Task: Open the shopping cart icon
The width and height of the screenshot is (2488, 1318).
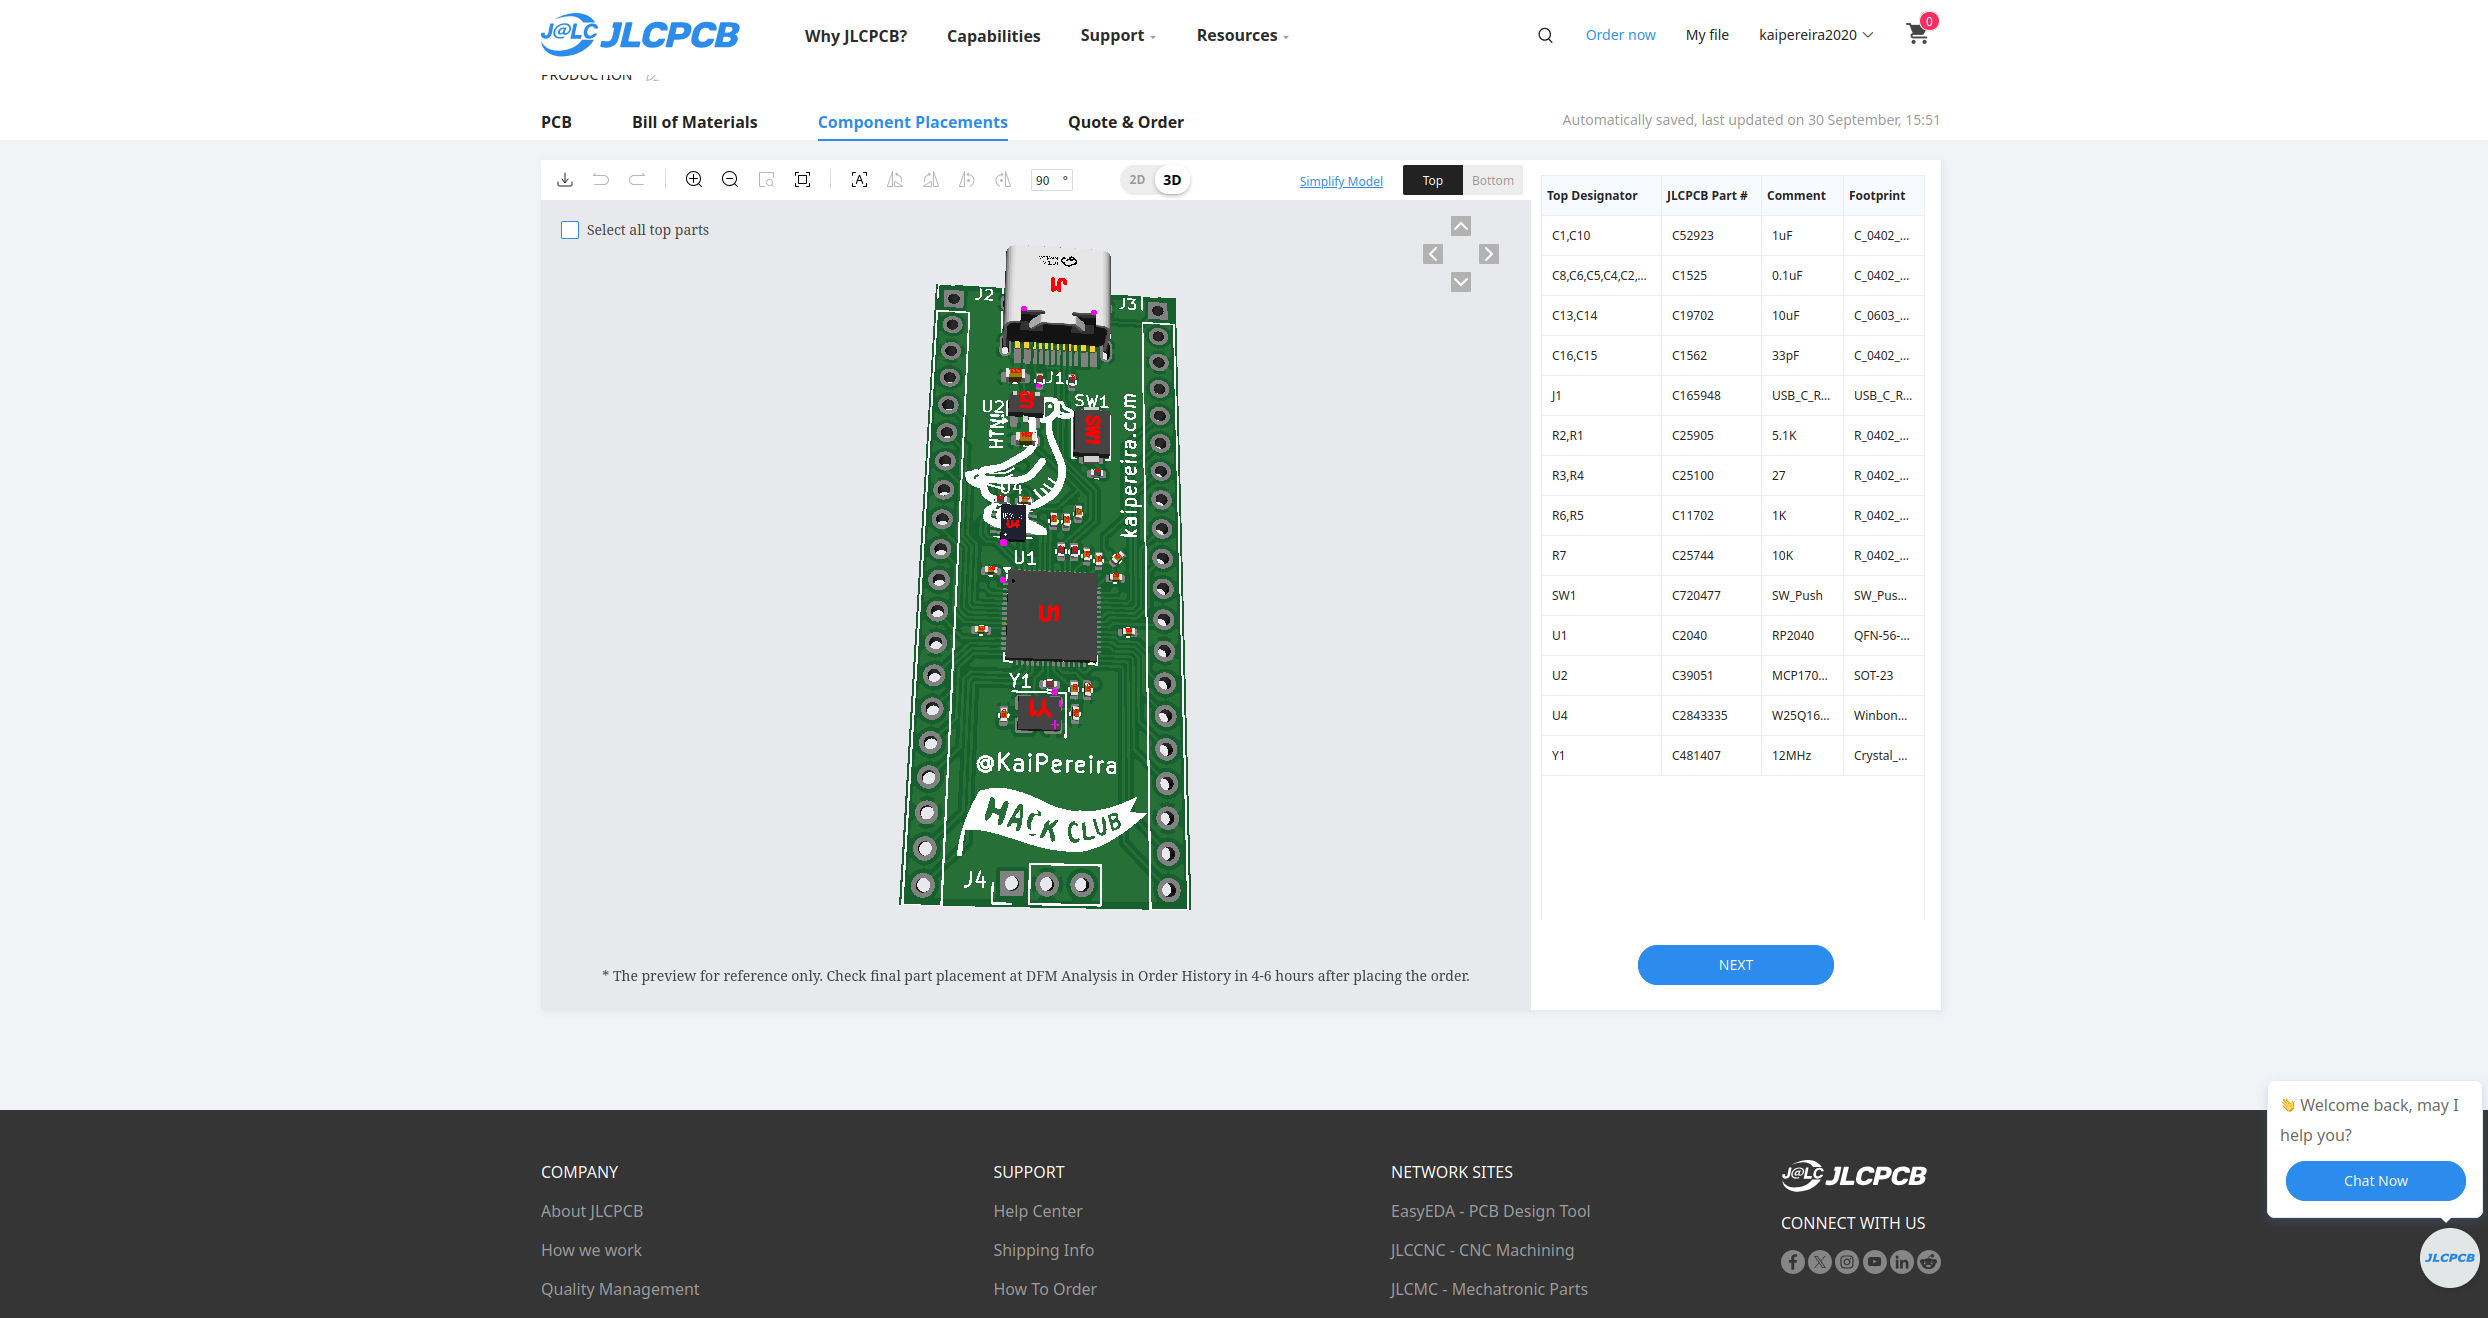Action: [x=1917, y=34]
